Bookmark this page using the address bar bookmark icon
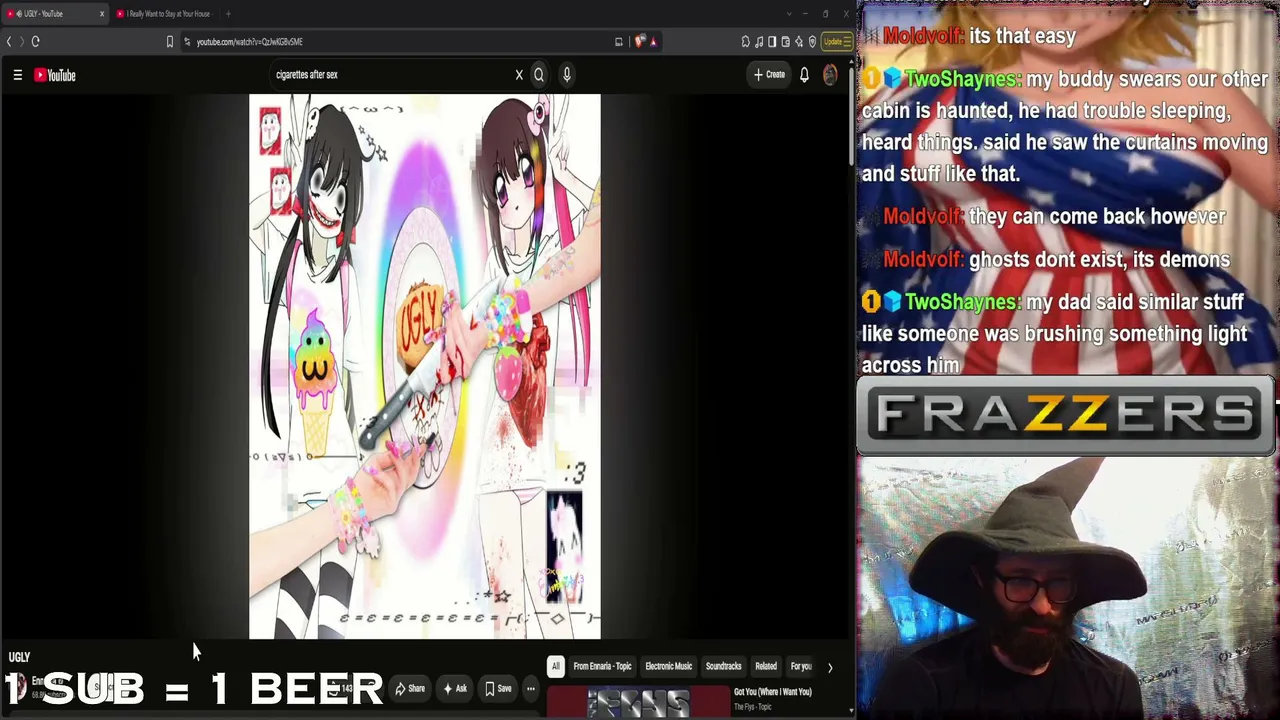This screenshot has height=720, width=1280. [170, 42]
